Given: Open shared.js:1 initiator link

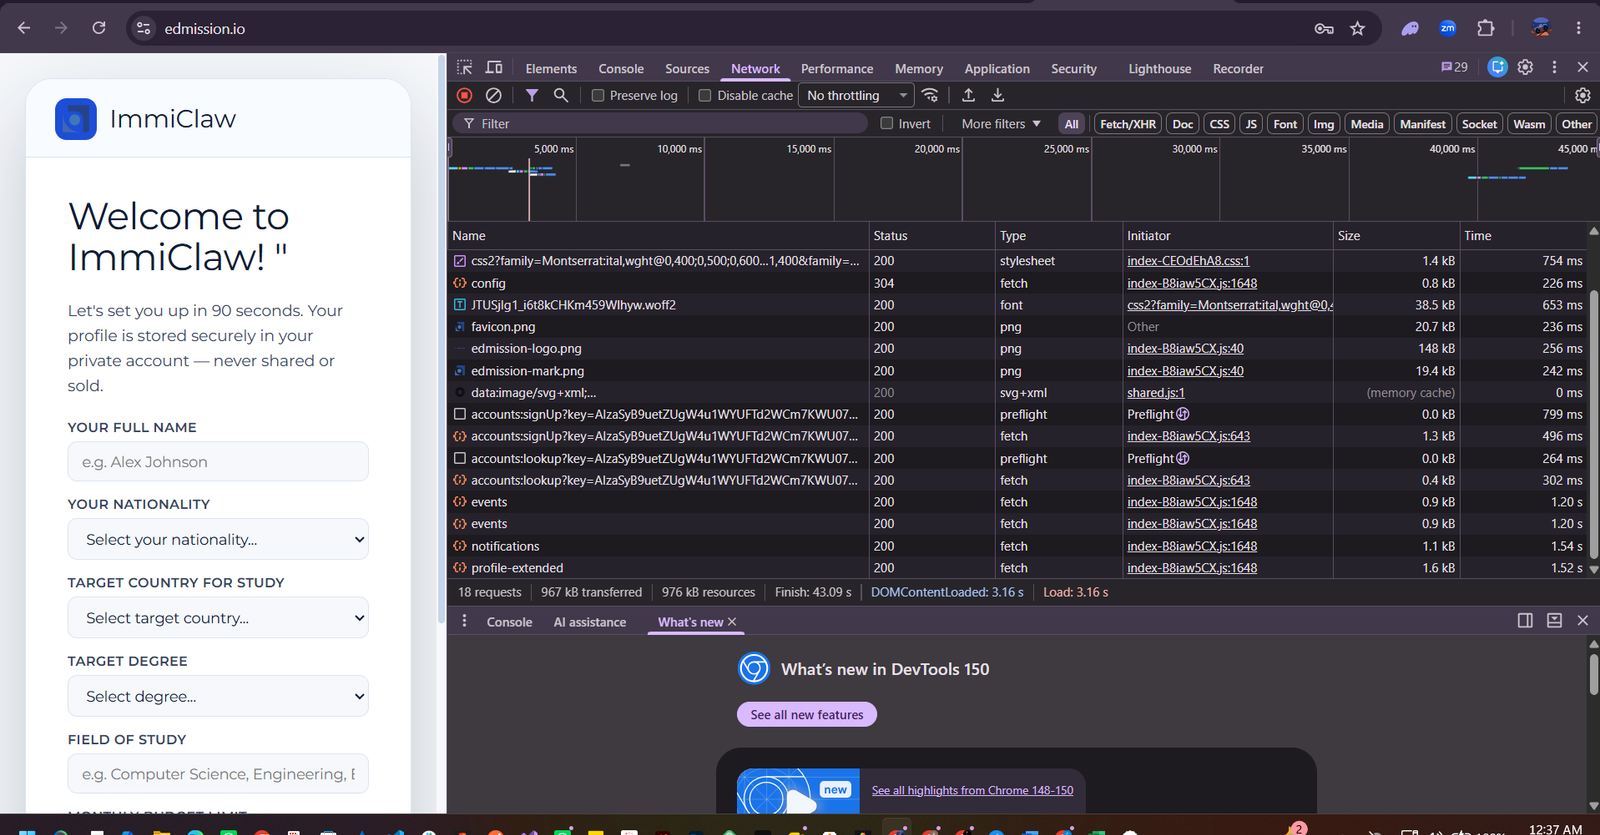Looking at the screenshot, I should pos(1156,393).
